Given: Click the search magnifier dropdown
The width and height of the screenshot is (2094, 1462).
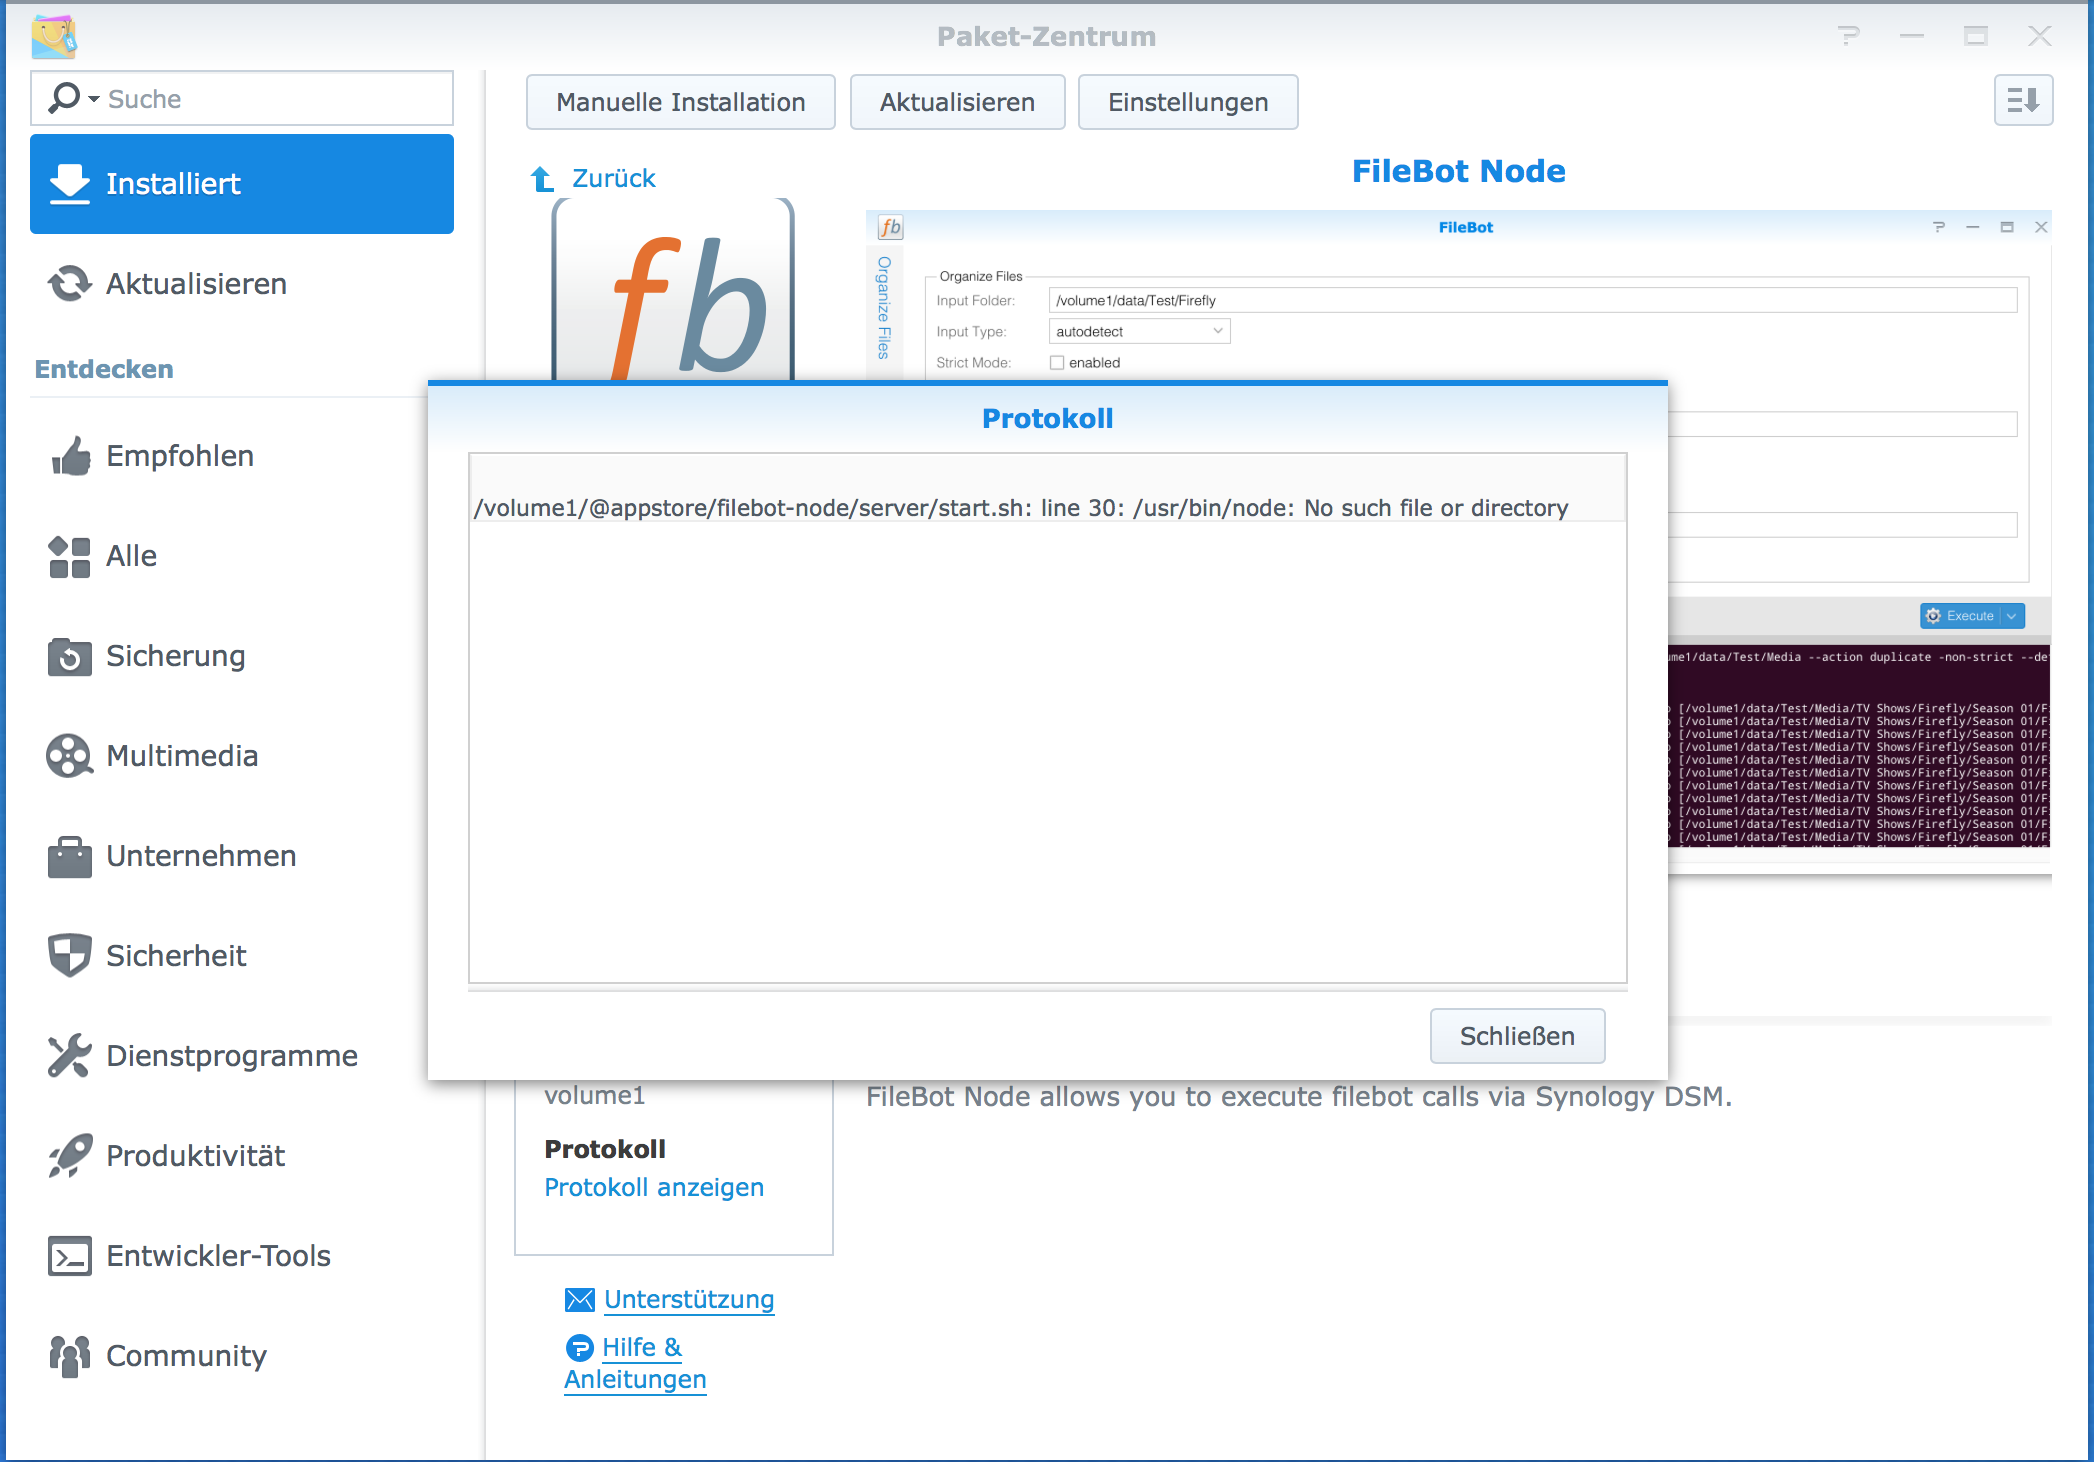Looking at the screenshot, I should click(x=74, y=98).
